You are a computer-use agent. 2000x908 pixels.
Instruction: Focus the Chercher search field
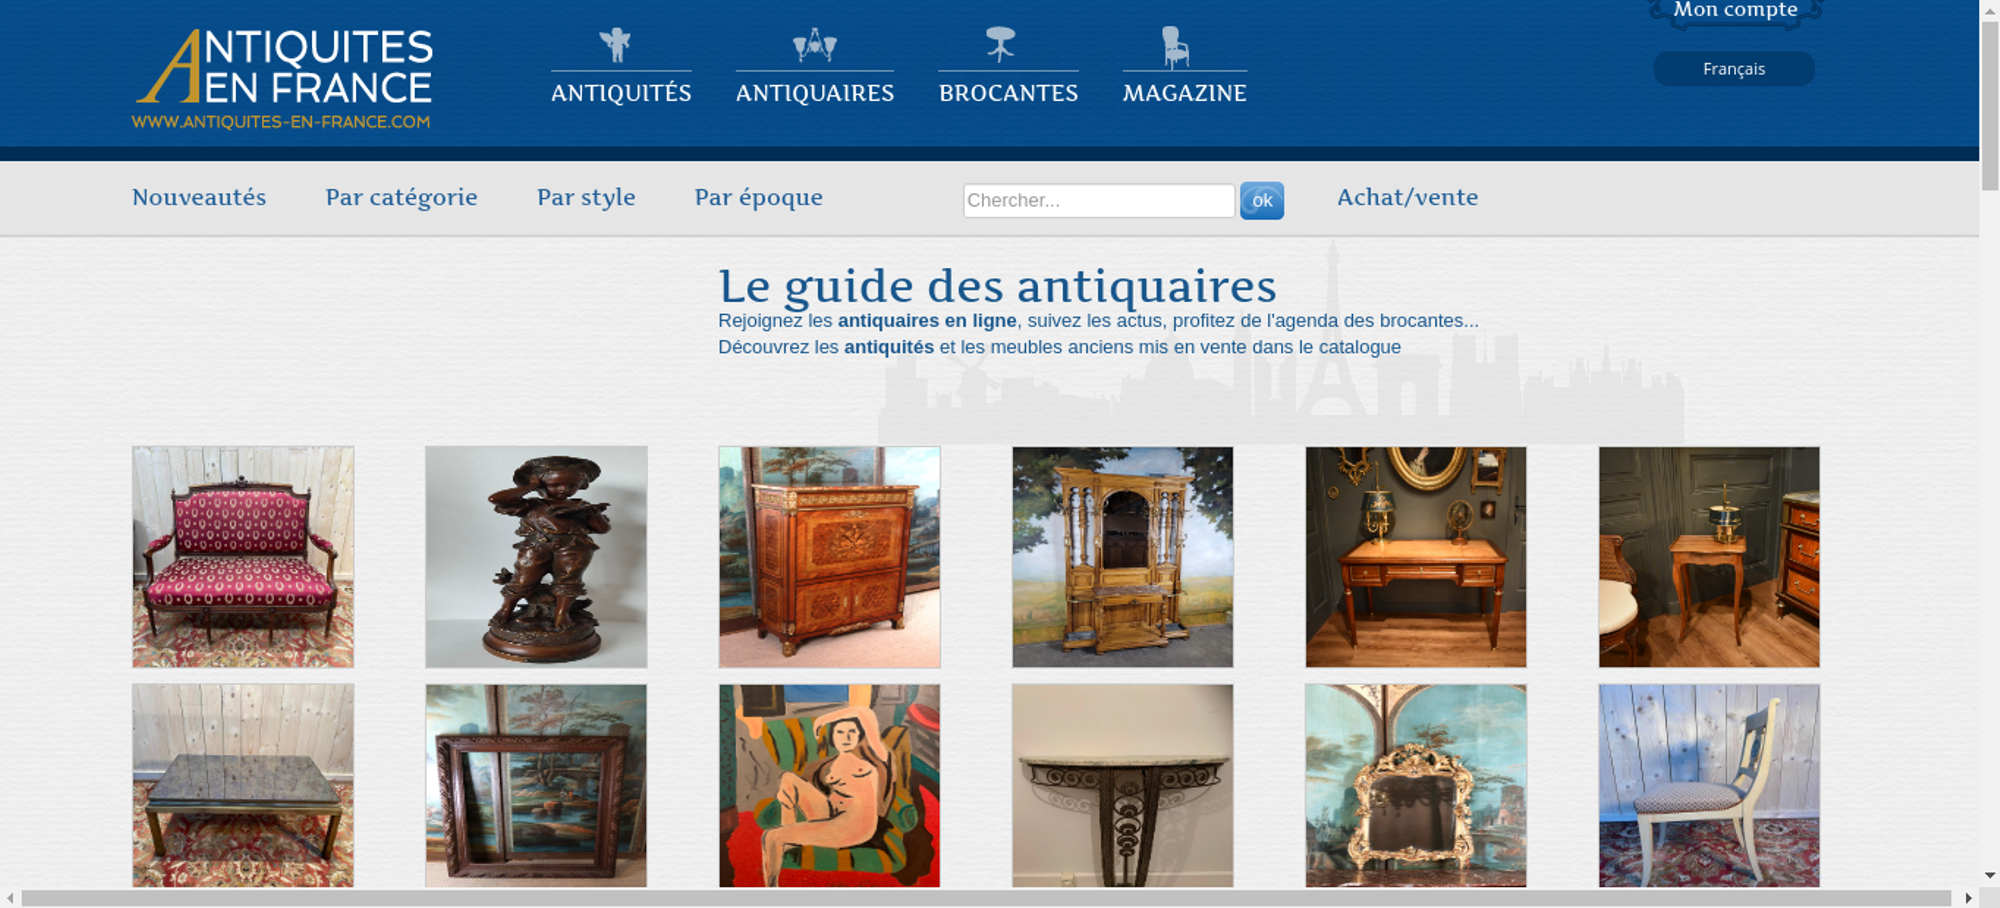(1099, 200)
